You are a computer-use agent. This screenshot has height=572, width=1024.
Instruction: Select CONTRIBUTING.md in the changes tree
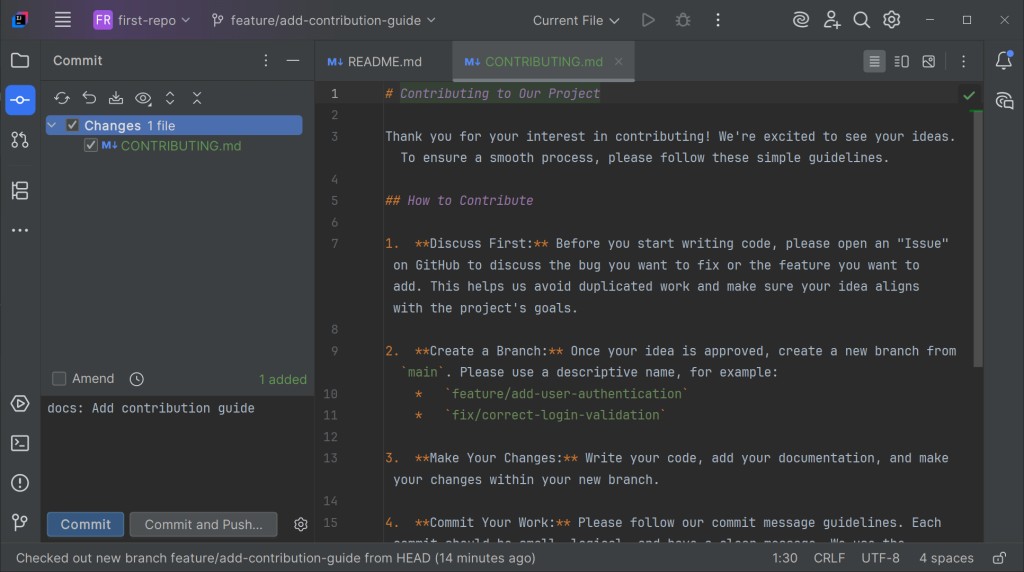tap(181, 146)
